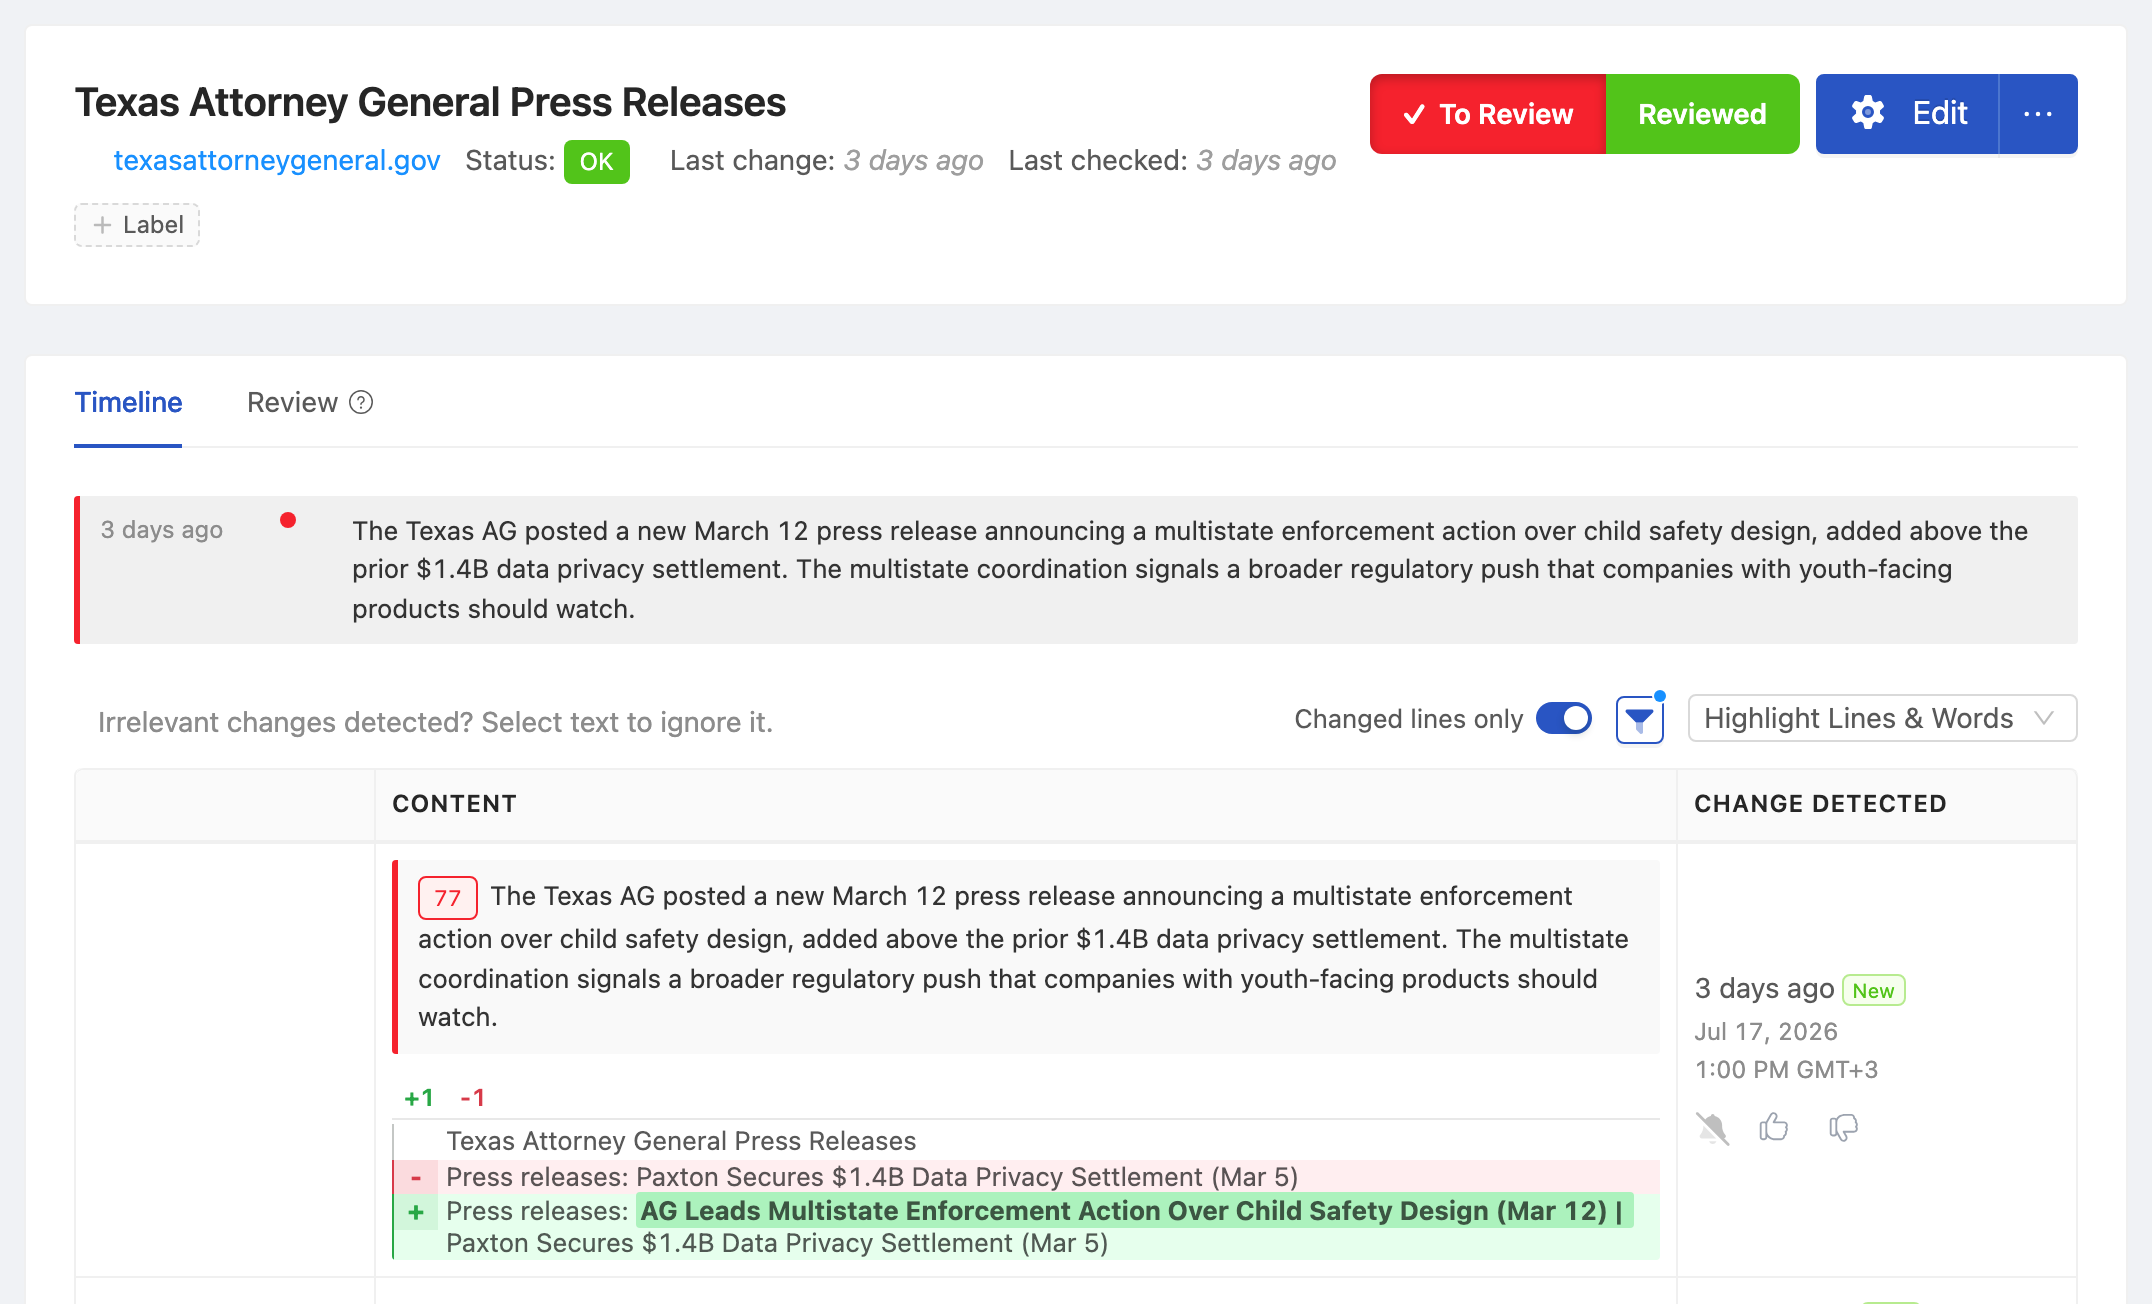Click the green New badge
The width and height of the screenshot is (2152, 1304).
click(x=1873, y=990)
